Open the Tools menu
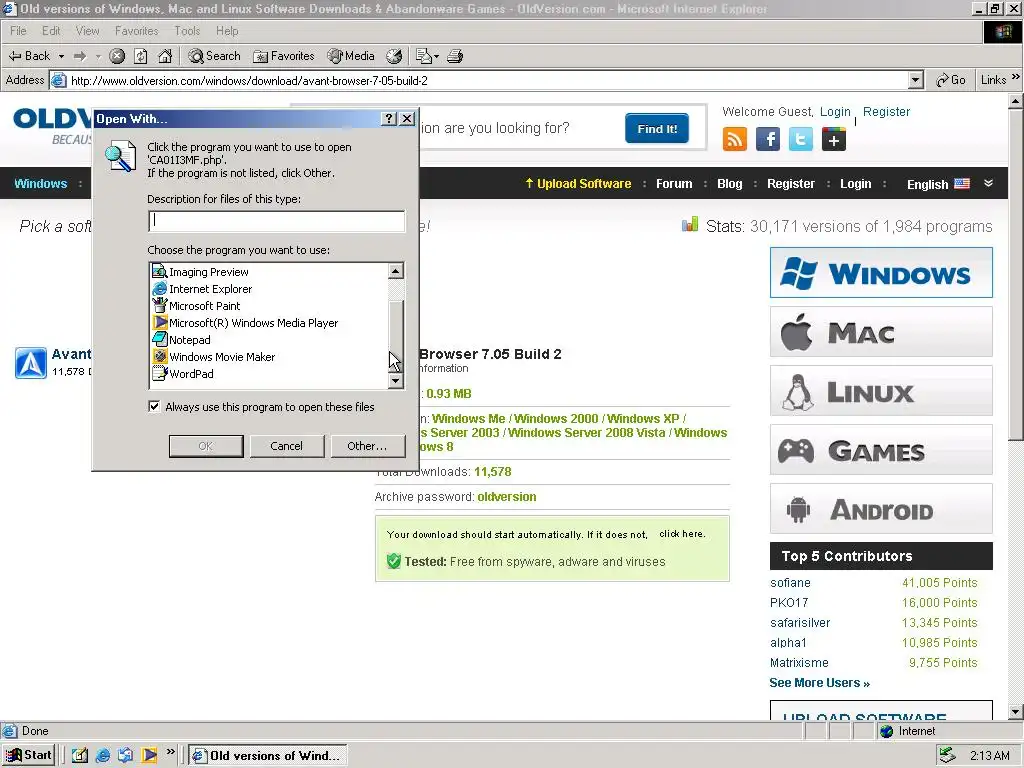Screen dimensions: 1024x768 187,31
